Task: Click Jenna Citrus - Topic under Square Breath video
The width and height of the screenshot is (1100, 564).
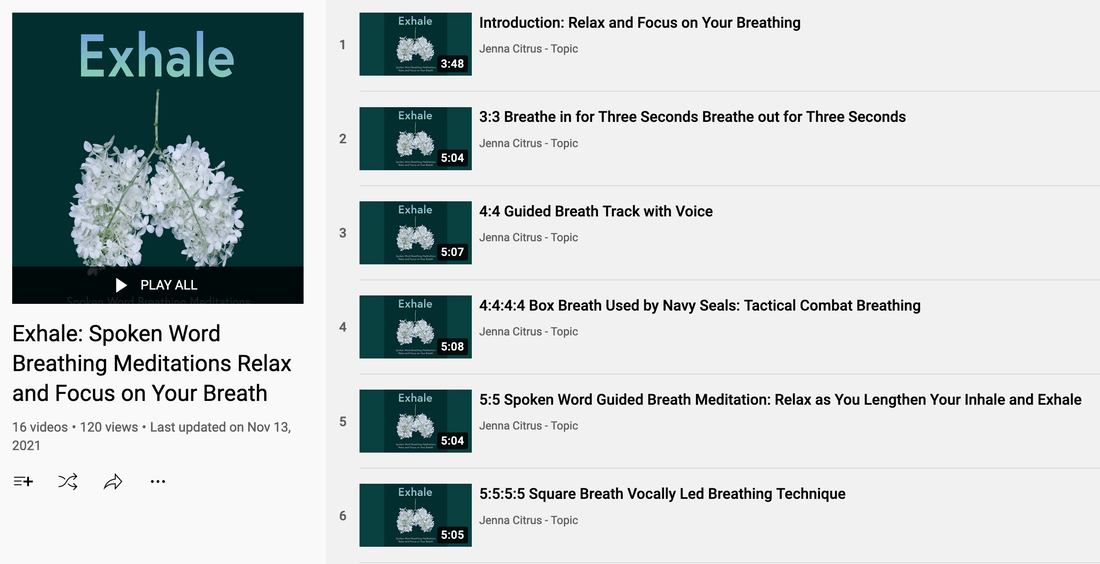Action: click(x=528, y=520)
